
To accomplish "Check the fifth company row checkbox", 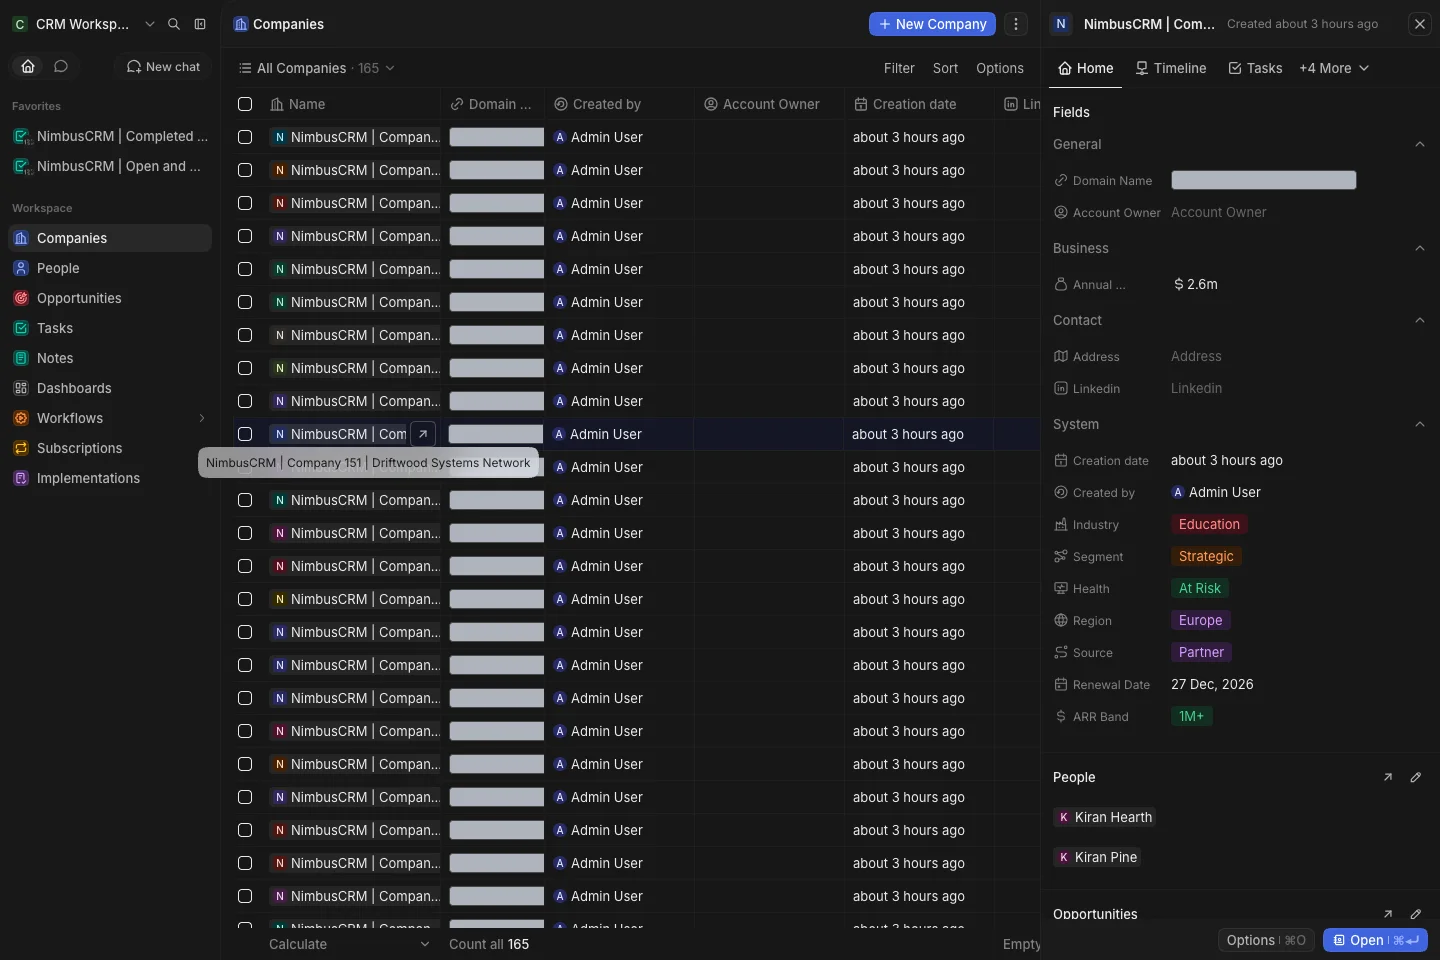I will coord(245,269).
